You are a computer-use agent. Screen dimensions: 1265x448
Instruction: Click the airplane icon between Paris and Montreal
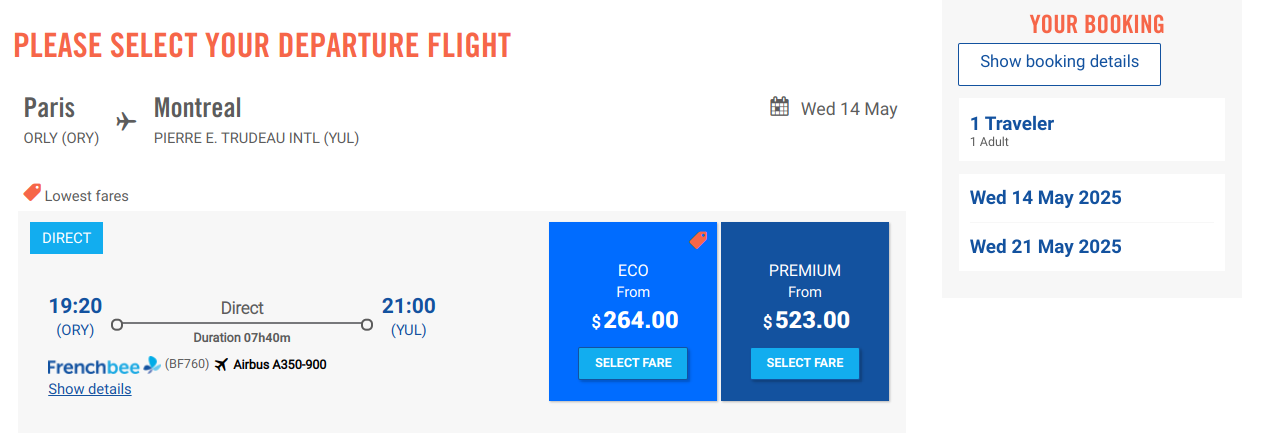[x=126, y=121]
